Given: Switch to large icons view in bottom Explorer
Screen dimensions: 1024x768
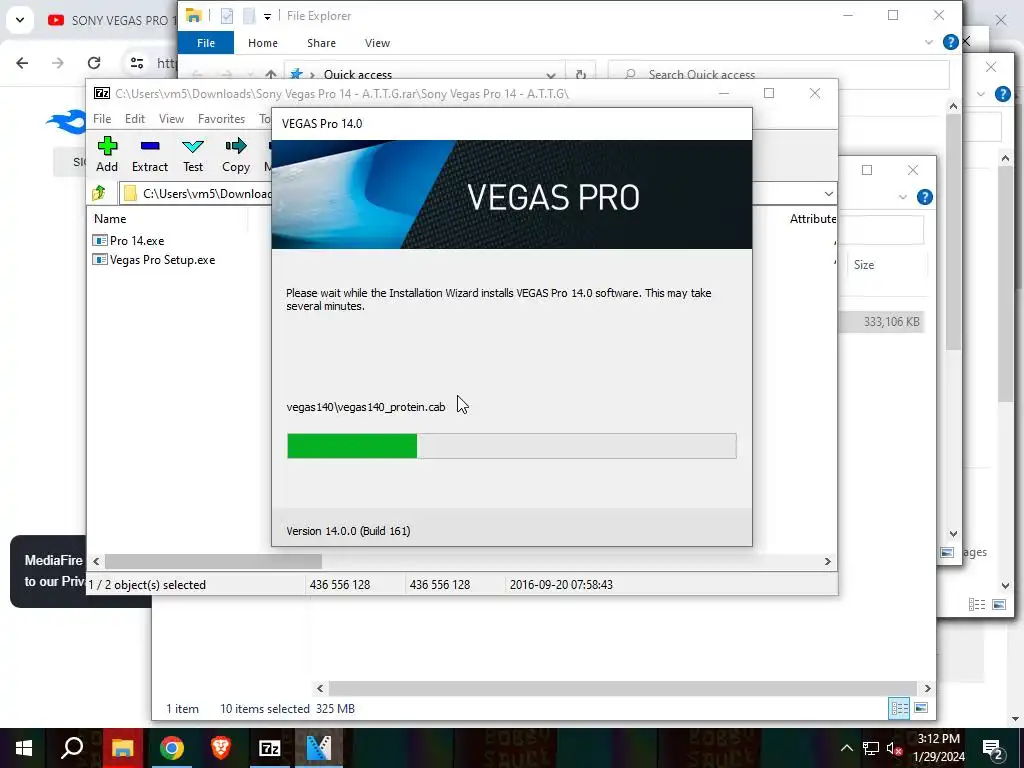Looking at the screenshot, I should [921, 708].
